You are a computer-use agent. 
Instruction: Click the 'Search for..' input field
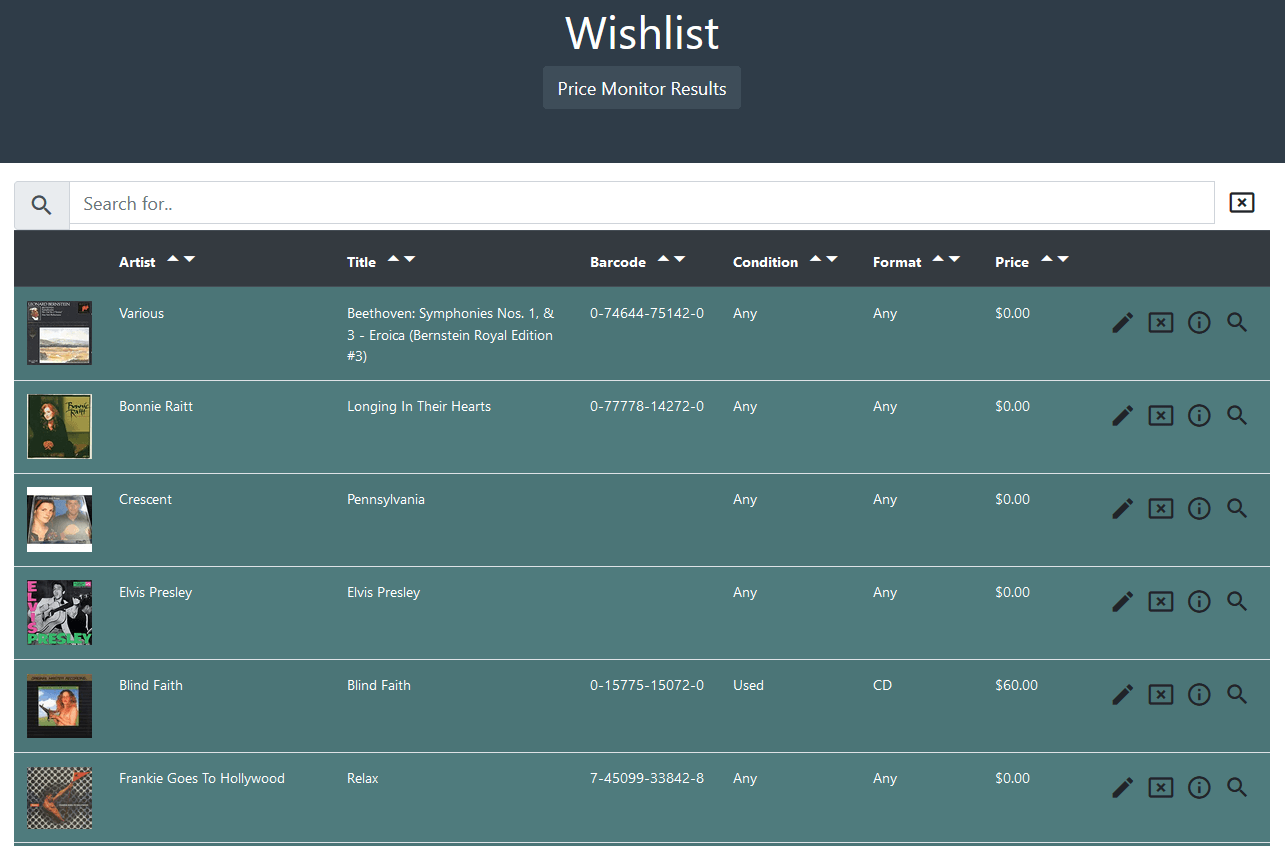[641, 204]
